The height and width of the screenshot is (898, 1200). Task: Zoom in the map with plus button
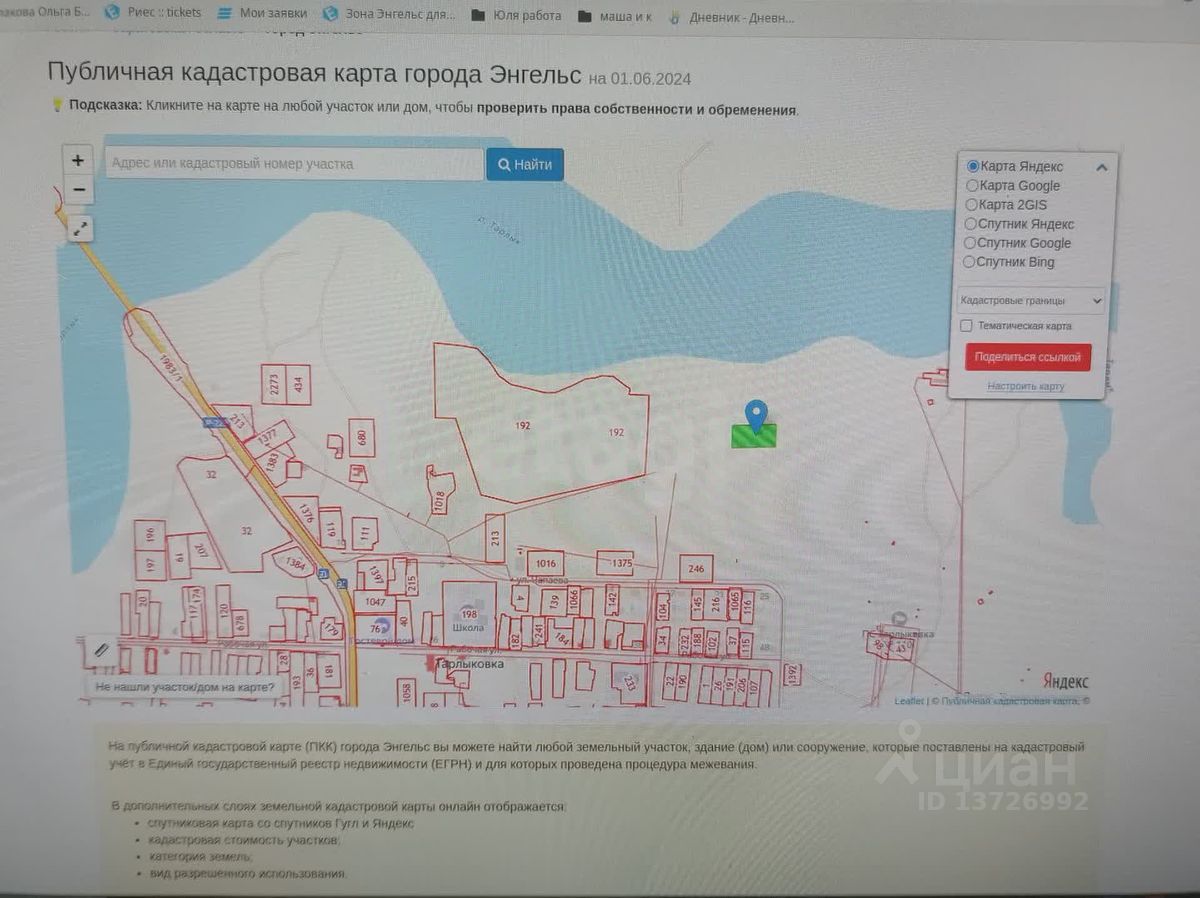pos(78,160)
